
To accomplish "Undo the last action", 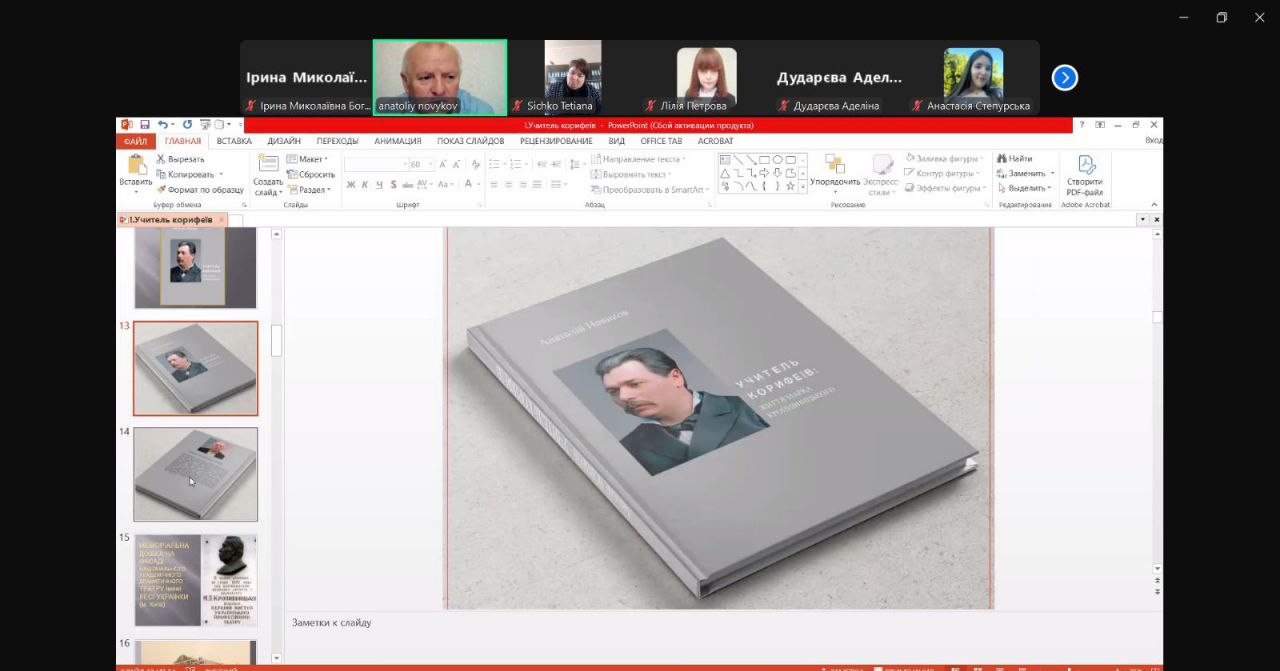I will point(162,124).
